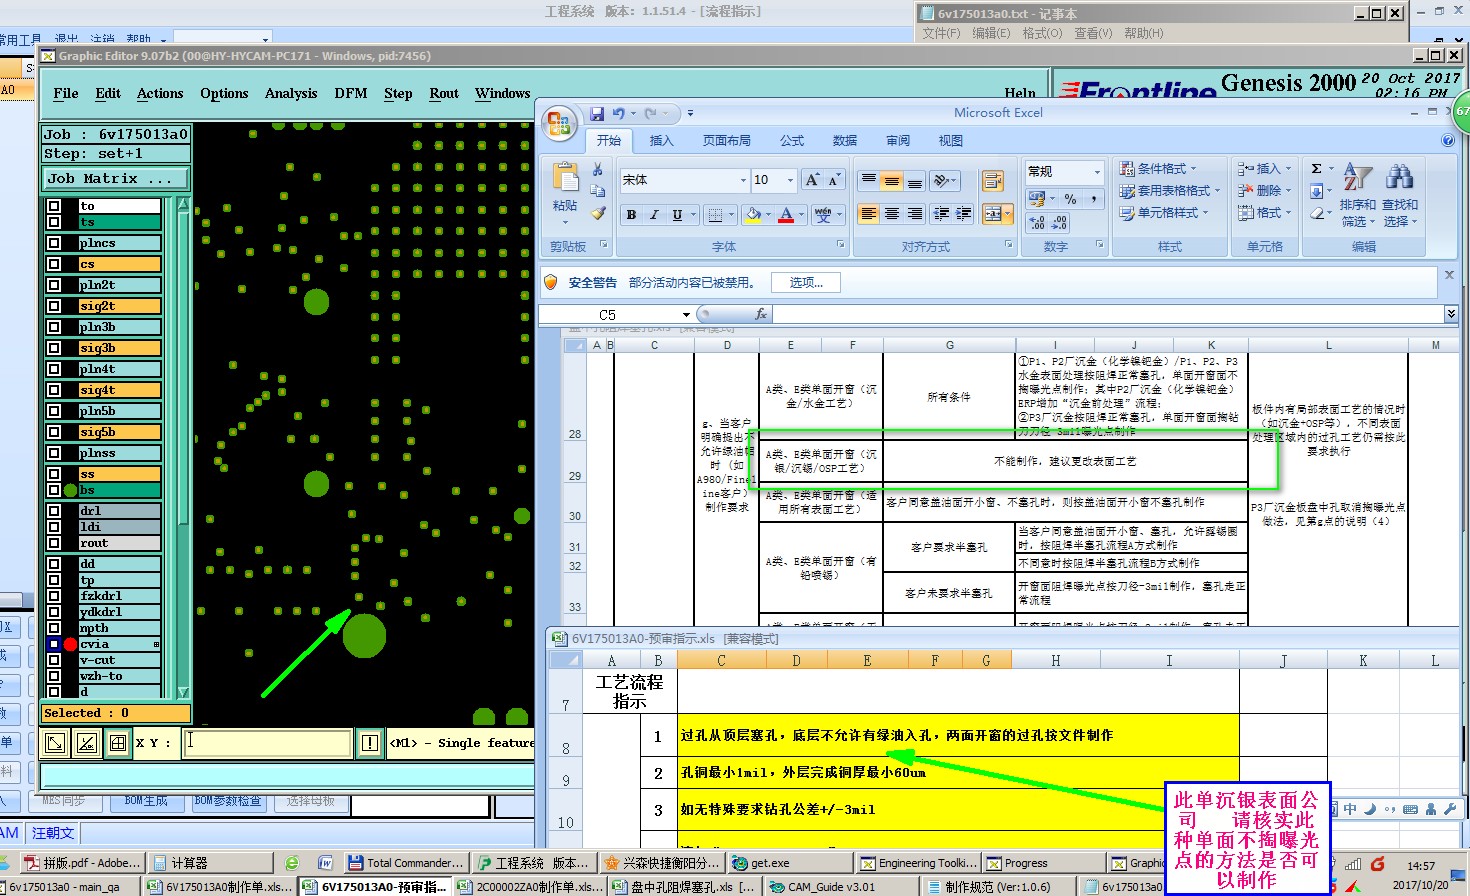Apply percent style number format
This screenshot has height=896, width=1470.
coord(1070,199)
